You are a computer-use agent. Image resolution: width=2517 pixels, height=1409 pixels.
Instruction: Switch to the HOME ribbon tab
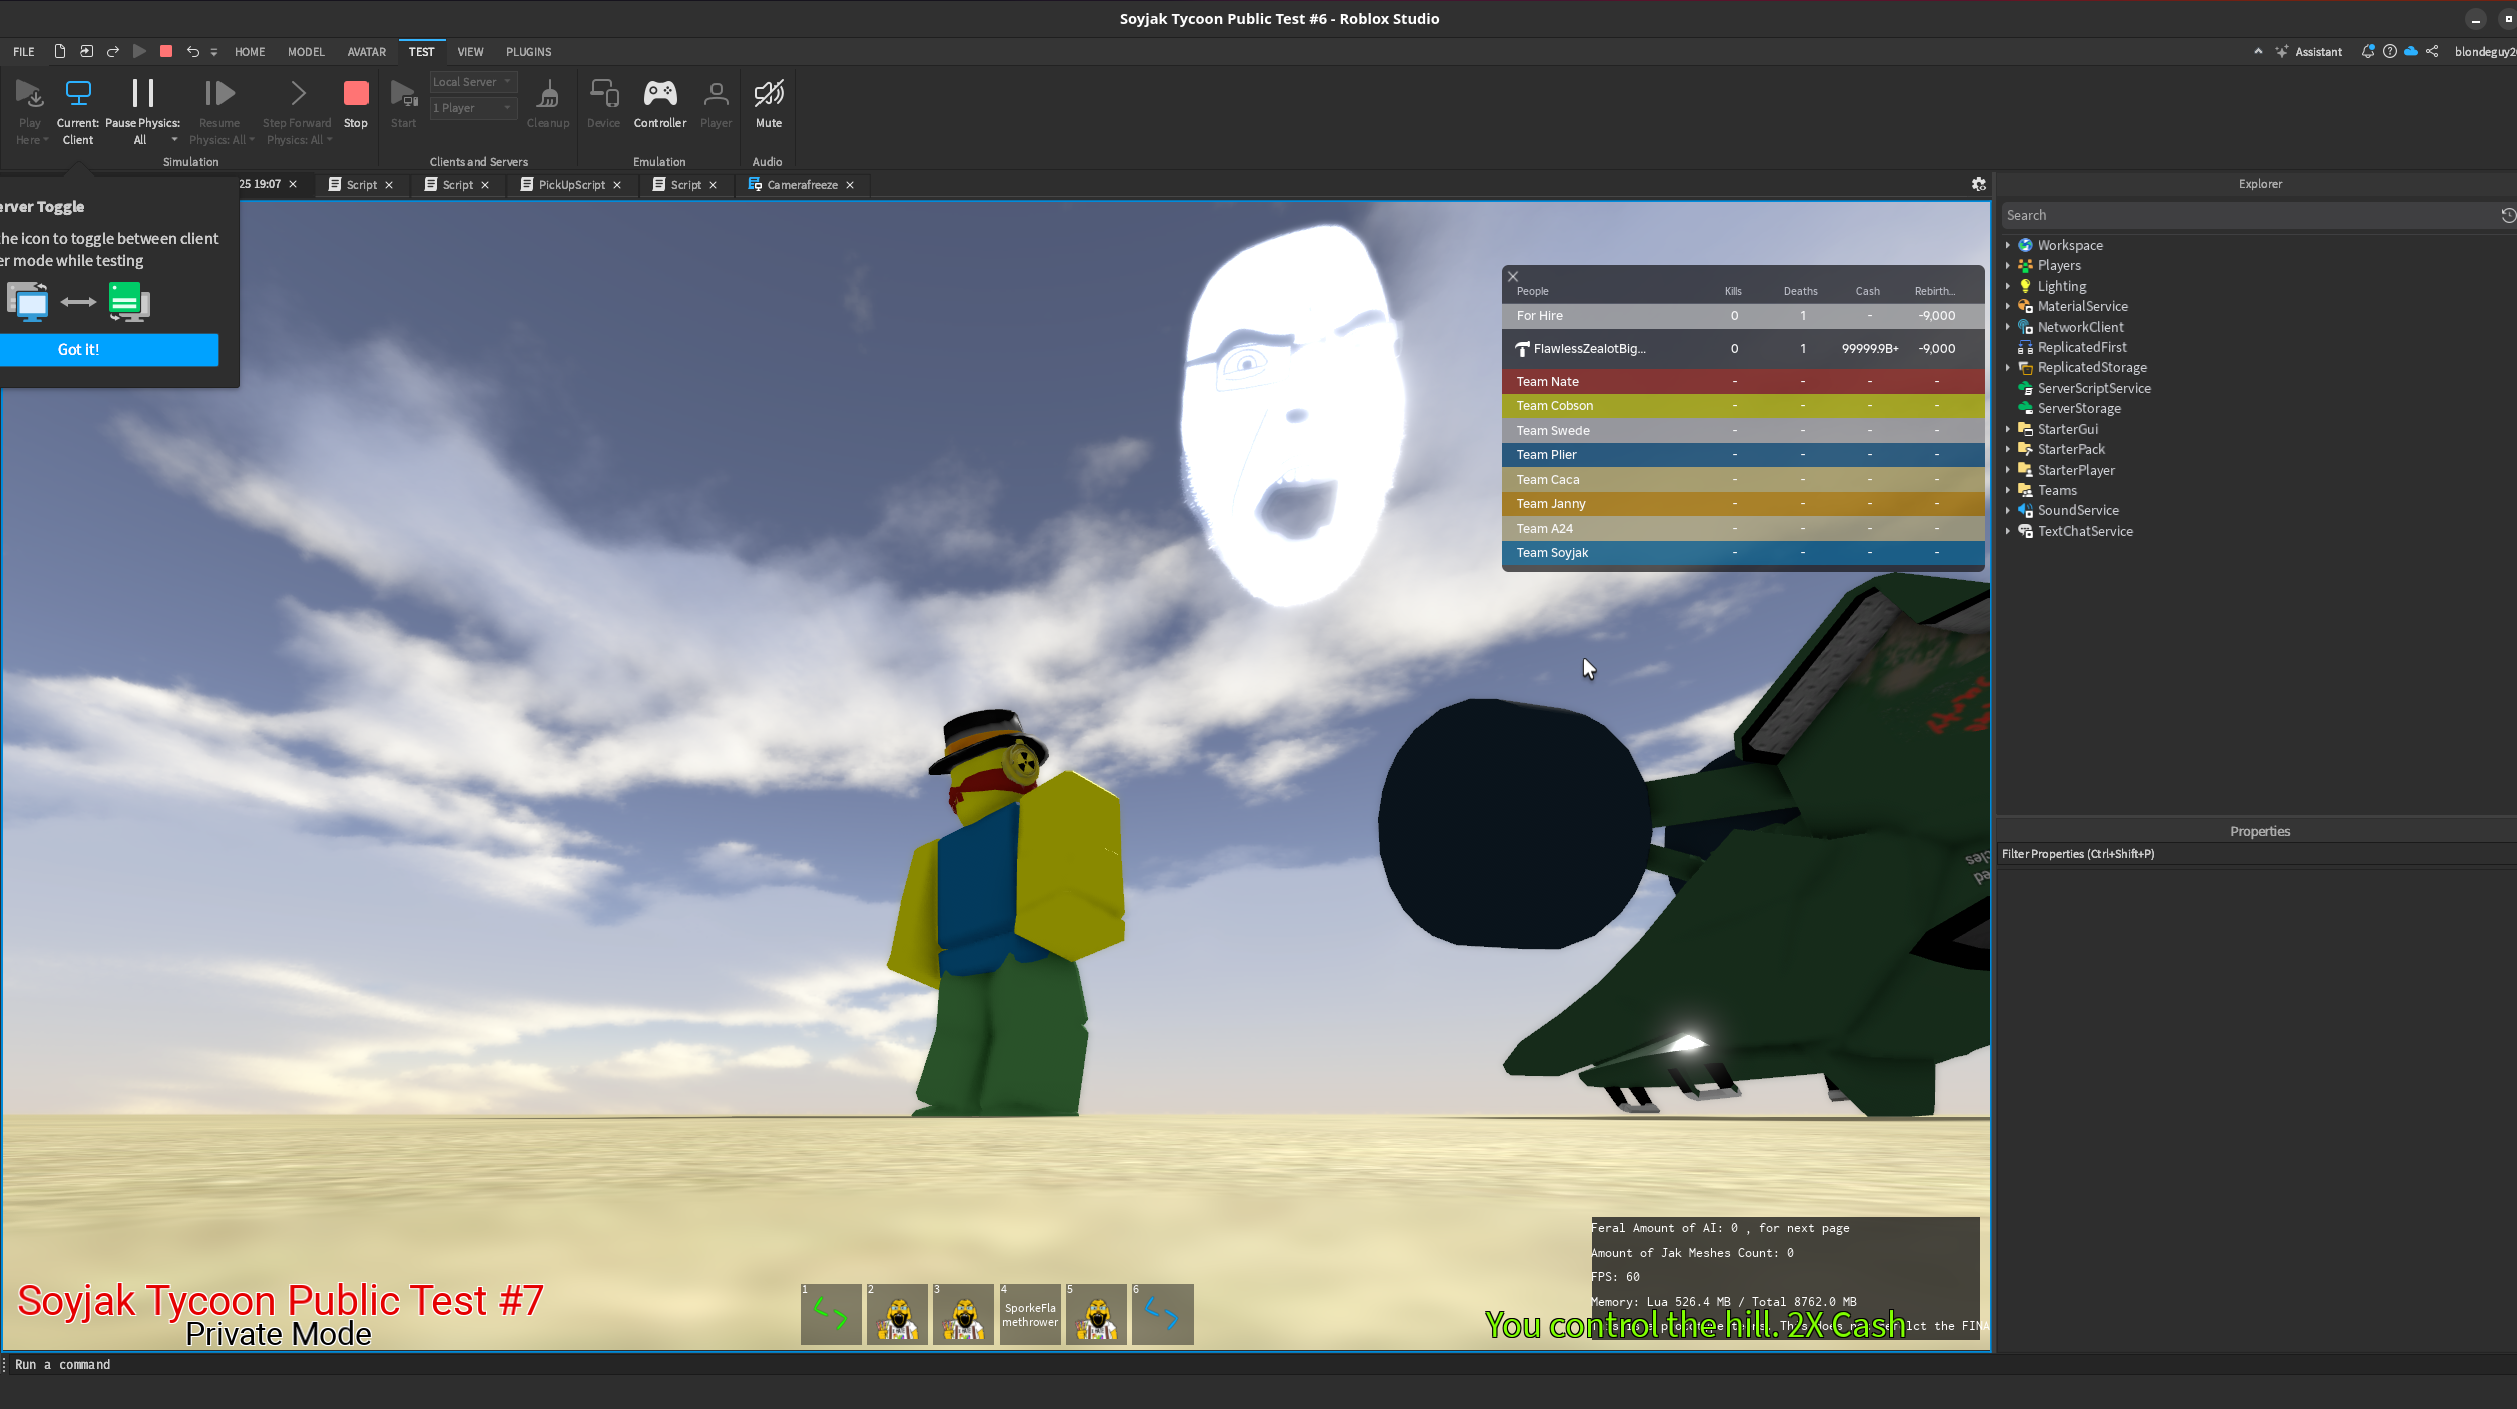[x=250, y=52]
